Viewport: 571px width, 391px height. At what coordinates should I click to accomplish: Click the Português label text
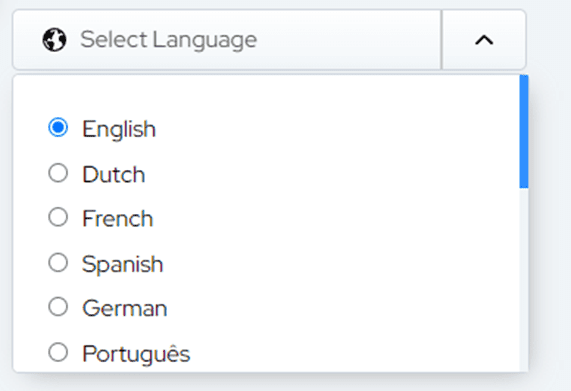coord(136,354)
